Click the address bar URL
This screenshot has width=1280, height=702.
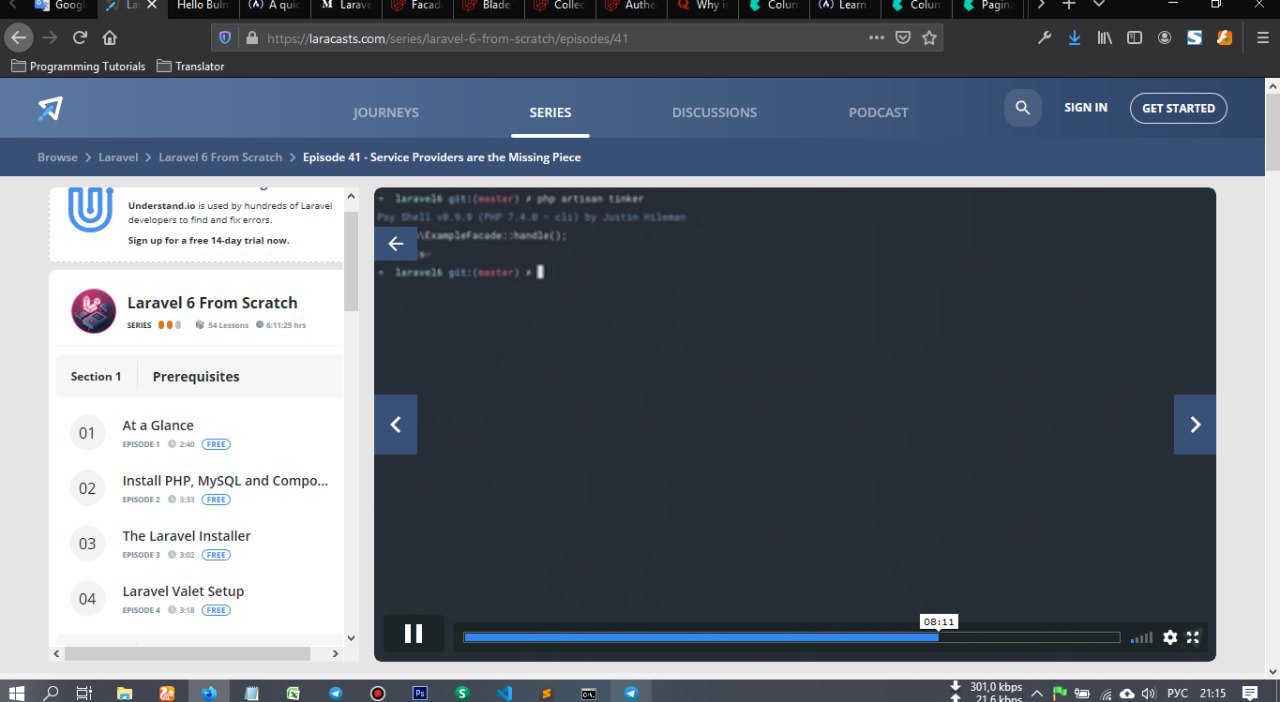[x=448, y=38]
